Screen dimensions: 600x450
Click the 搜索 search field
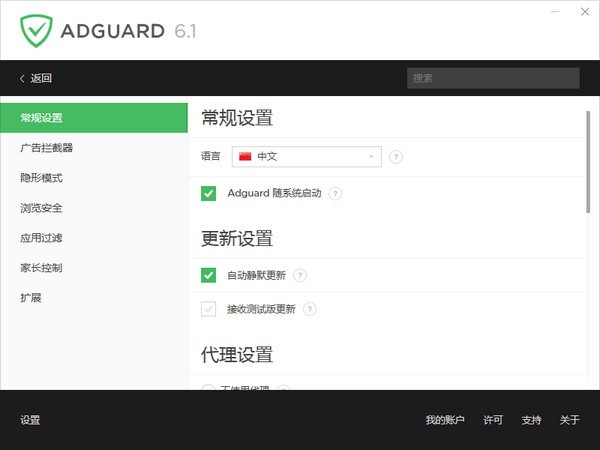click(x=493, y=78)
